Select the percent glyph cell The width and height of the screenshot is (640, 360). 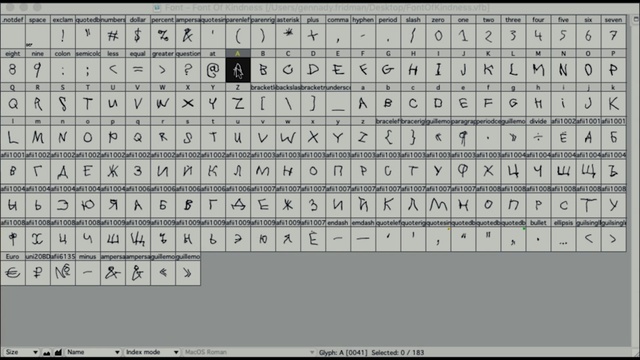(162, 33)
